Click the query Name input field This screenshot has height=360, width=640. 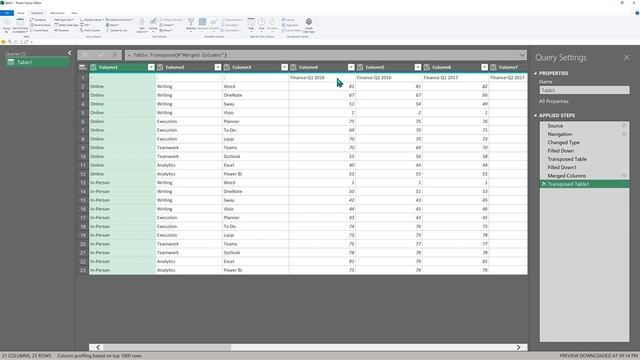(x=584, y=90)
